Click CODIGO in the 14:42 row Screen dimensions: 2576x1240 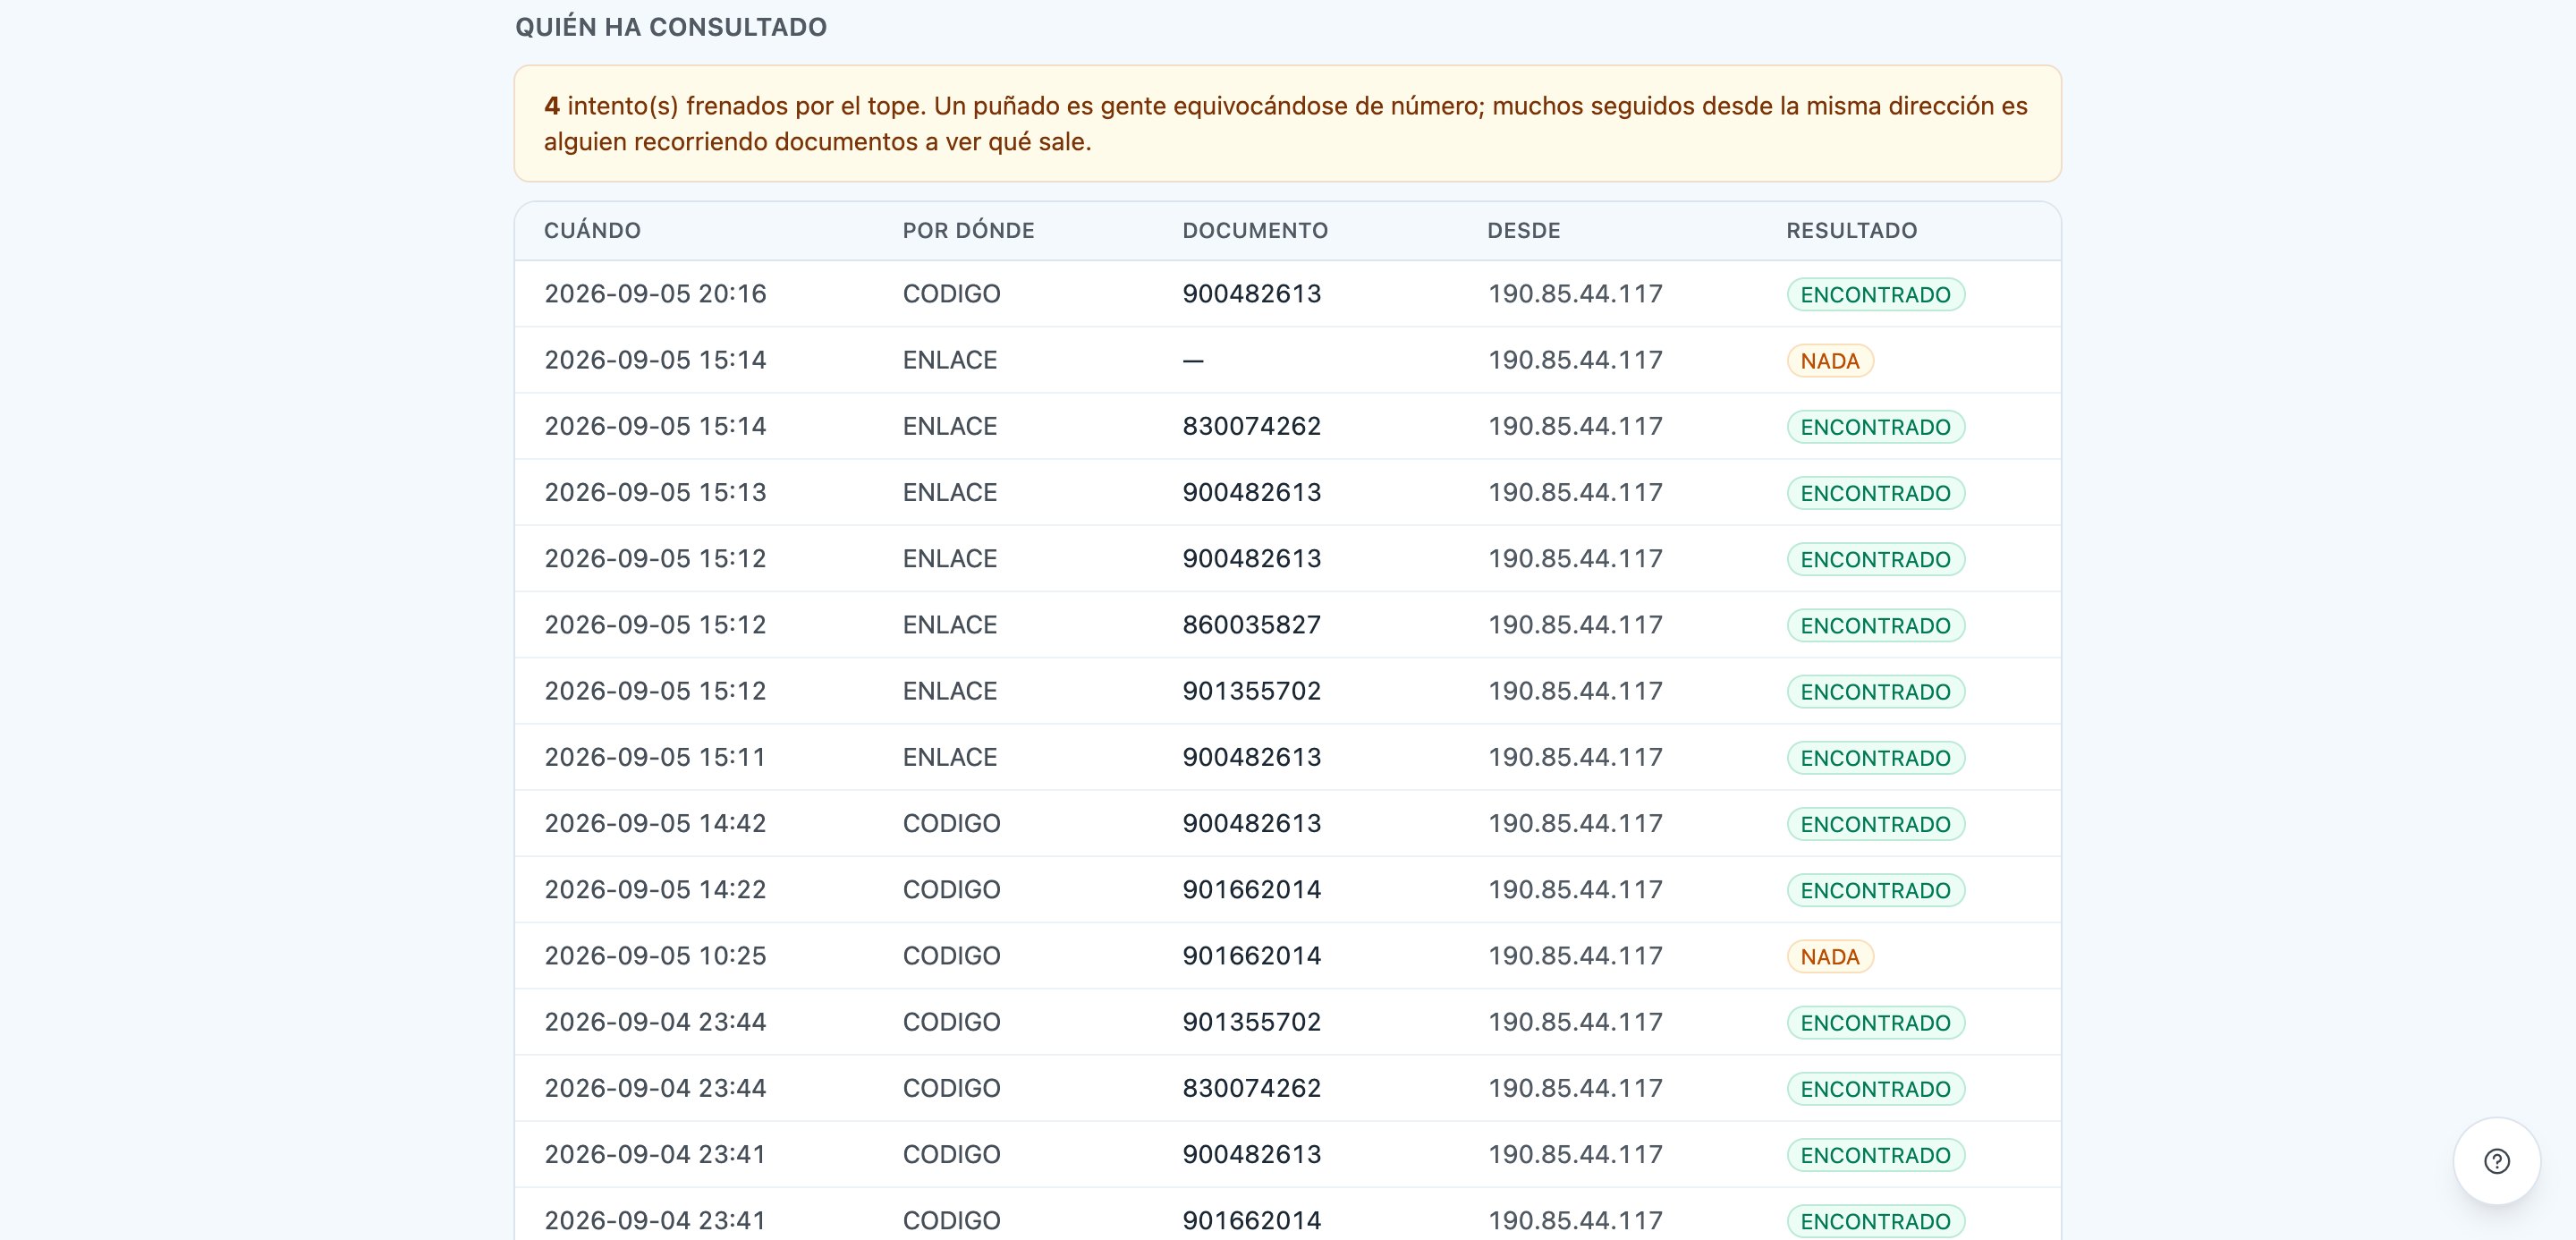point(951,823)
